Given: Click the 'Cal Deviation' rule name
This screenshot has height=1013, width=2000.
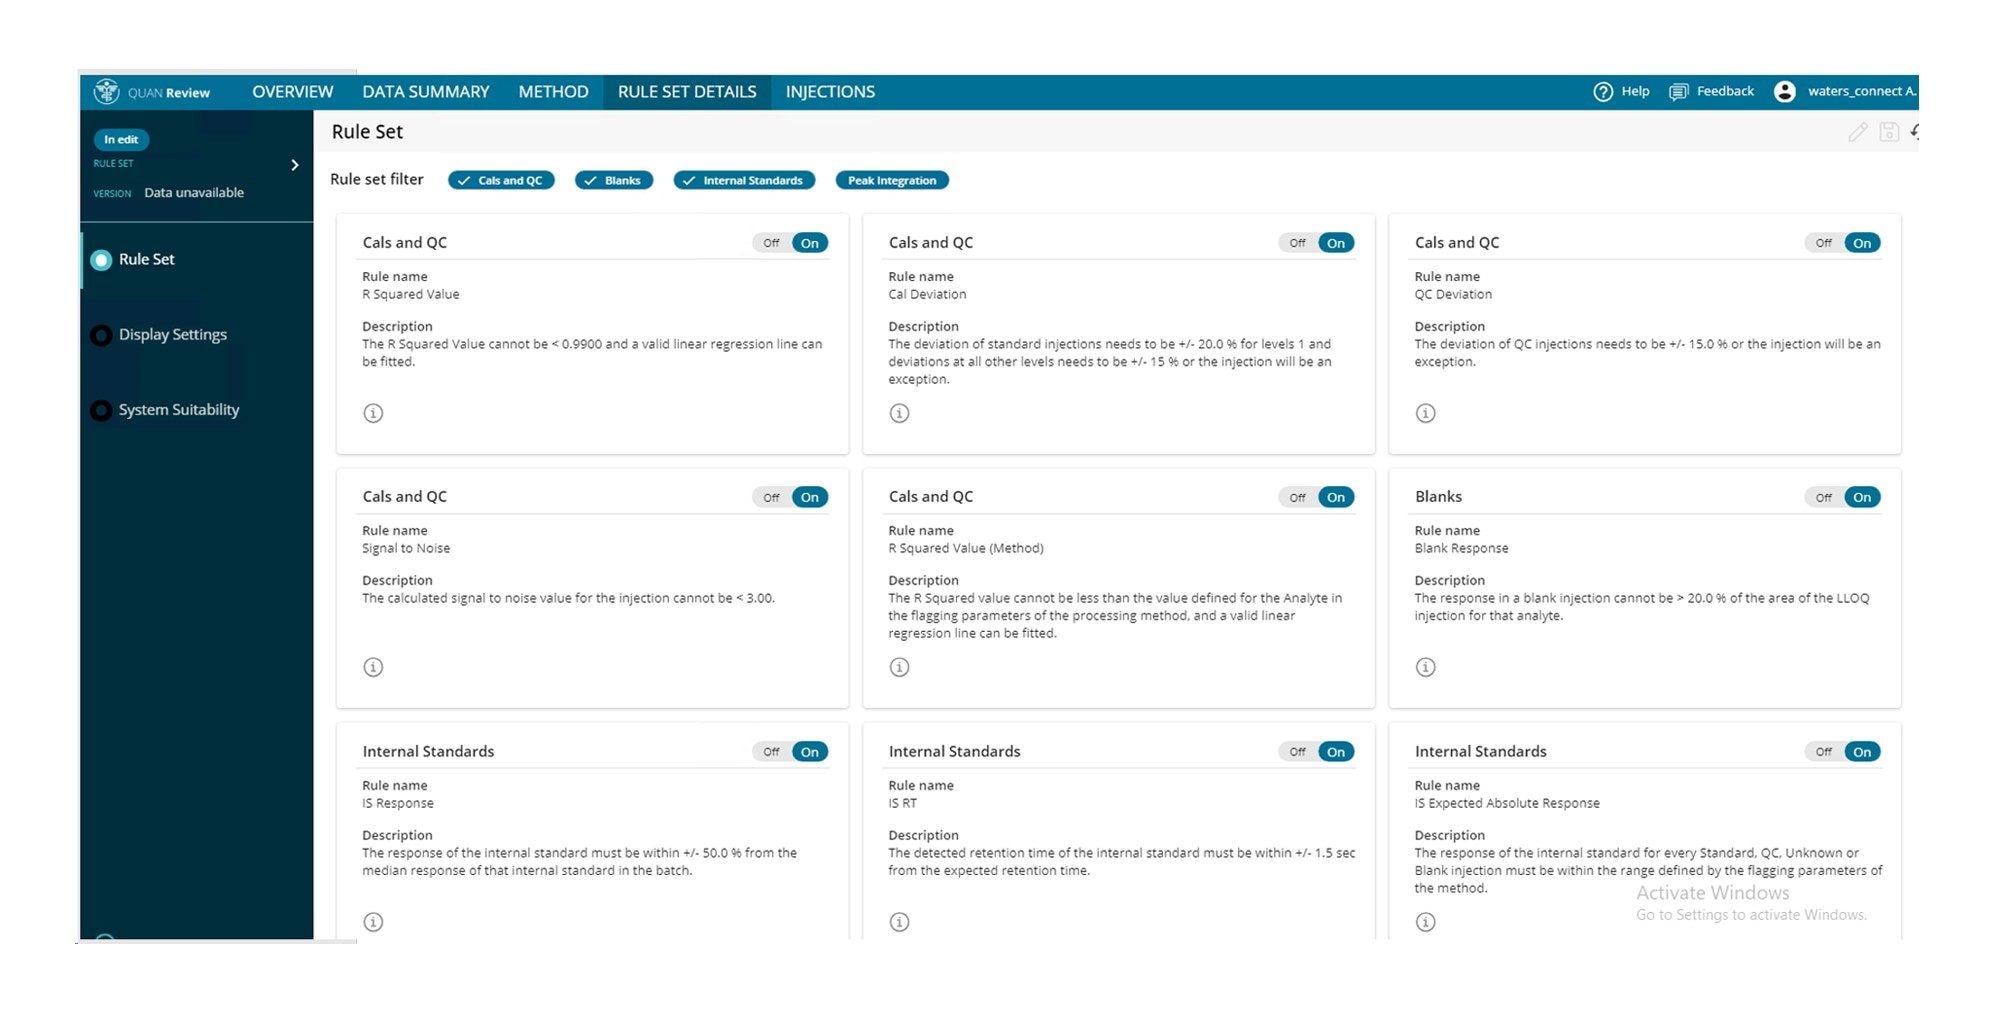Looking at the screenshot, I should (928, 295).
